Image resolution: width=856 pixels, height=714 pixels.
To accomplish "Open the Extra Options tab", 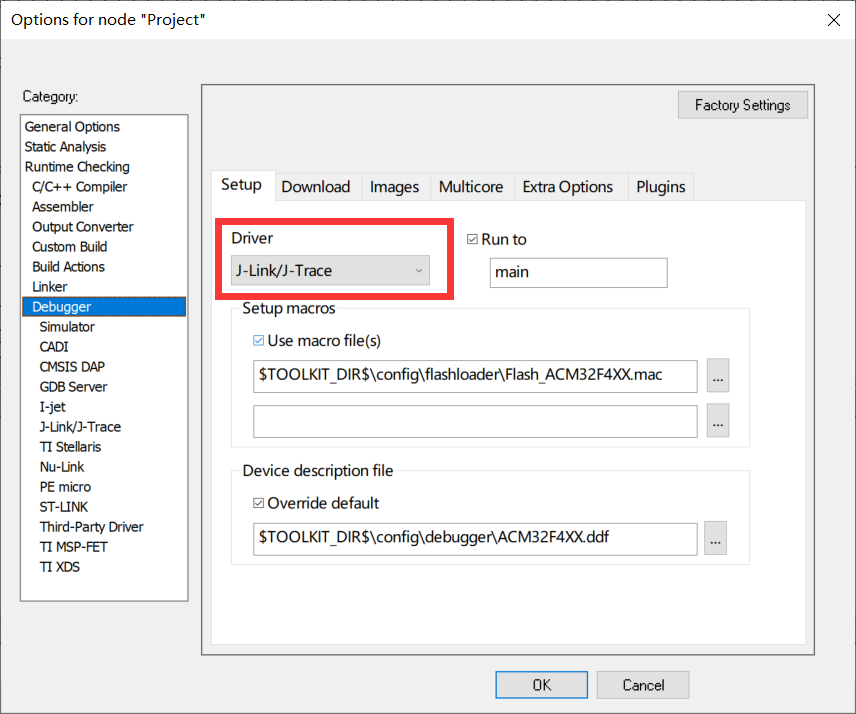I will pos(567,187).
